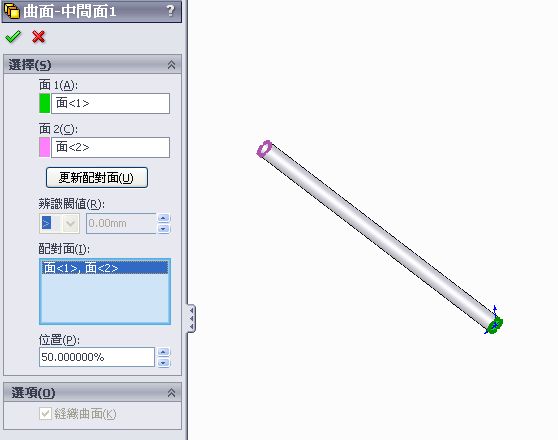The width and height of the screenshot is (558, 440).
Task: Decrease position percentage with down arrow
Action: click(163, 362)
